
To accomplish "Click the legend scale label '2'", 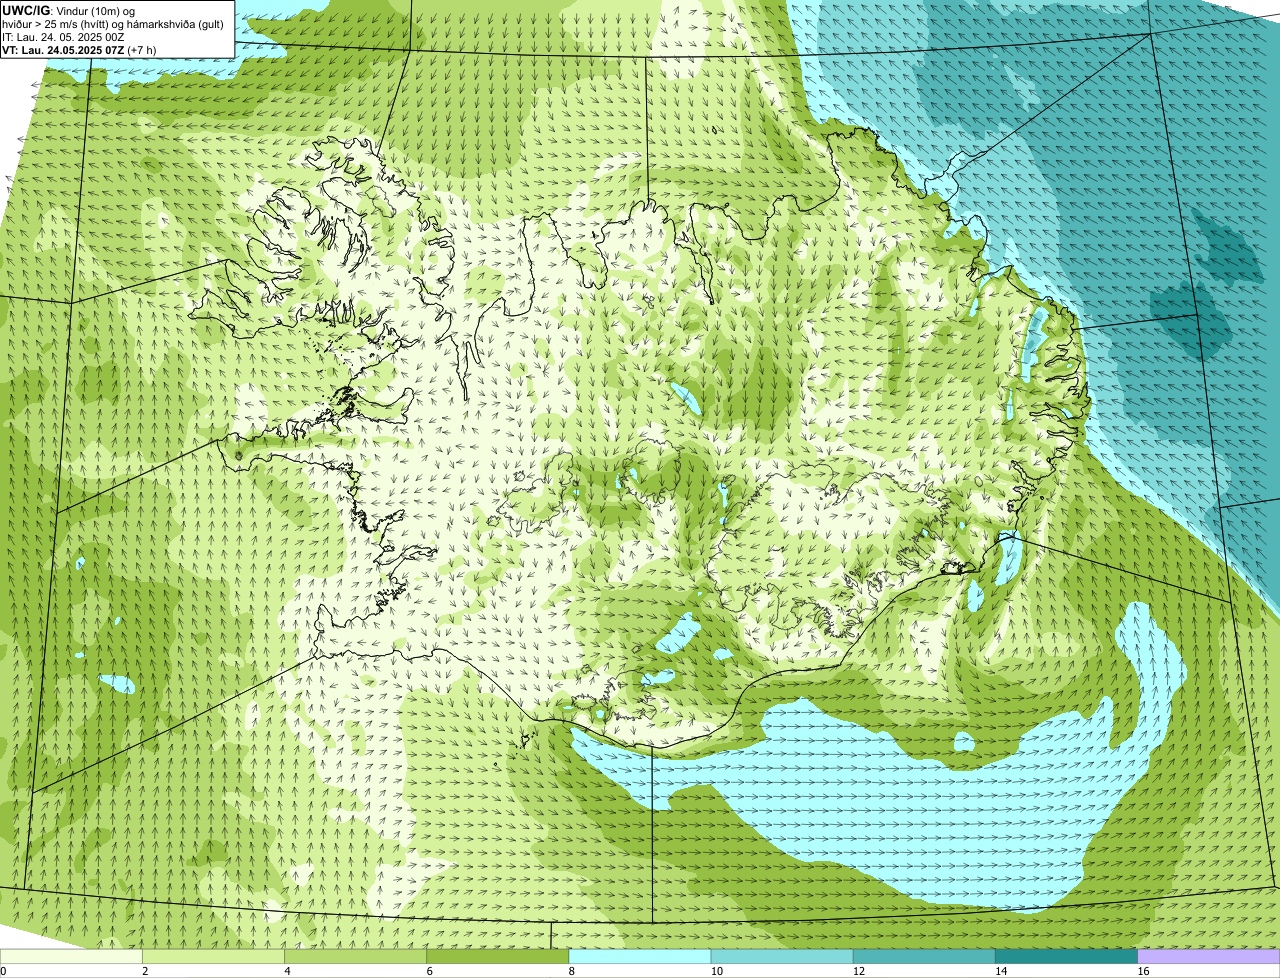I will click(145, 971).
